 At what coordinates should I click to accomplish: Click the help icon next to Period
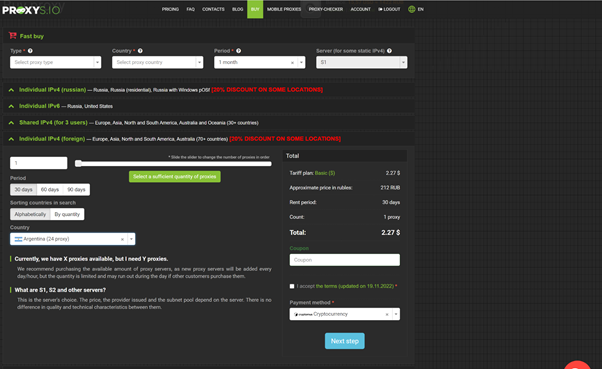pyautogui.click(x=238, y=51)
